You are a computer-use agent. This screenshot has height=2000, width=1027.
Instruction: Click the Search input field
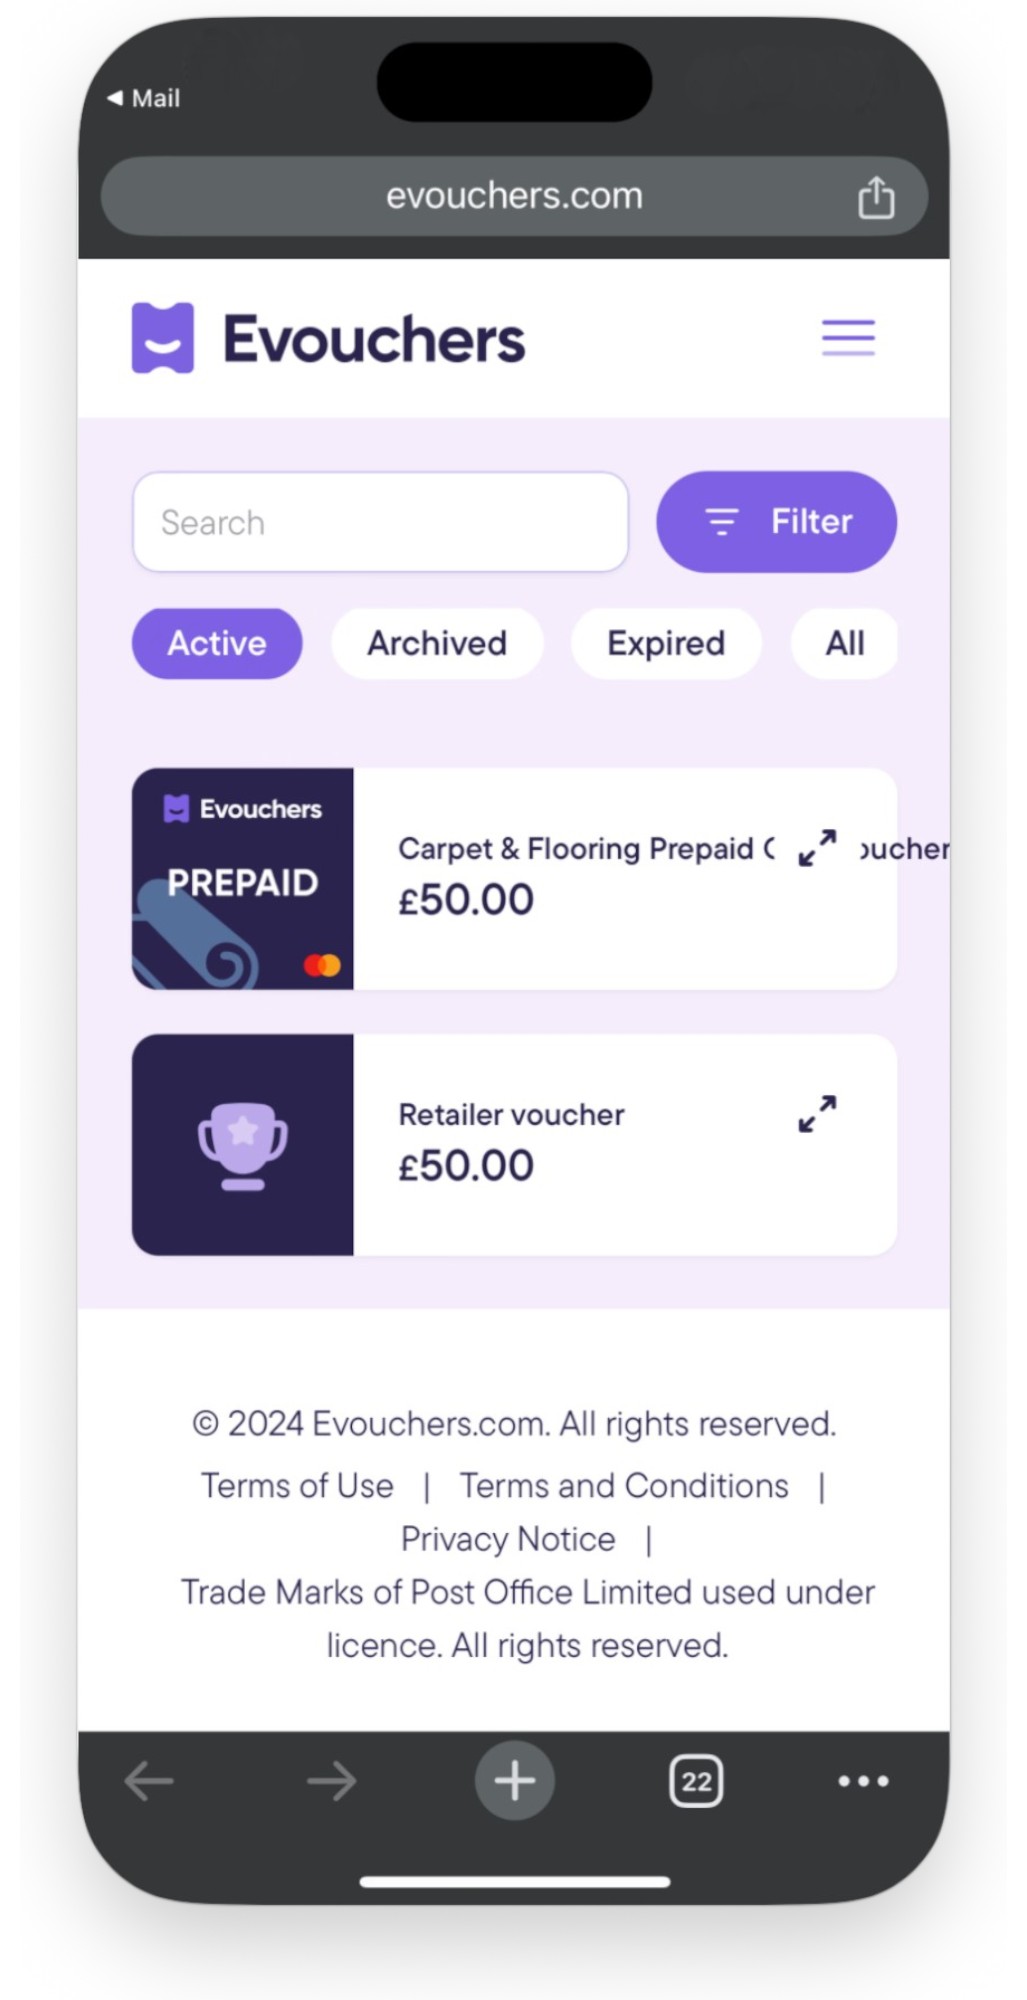(380, 522)
